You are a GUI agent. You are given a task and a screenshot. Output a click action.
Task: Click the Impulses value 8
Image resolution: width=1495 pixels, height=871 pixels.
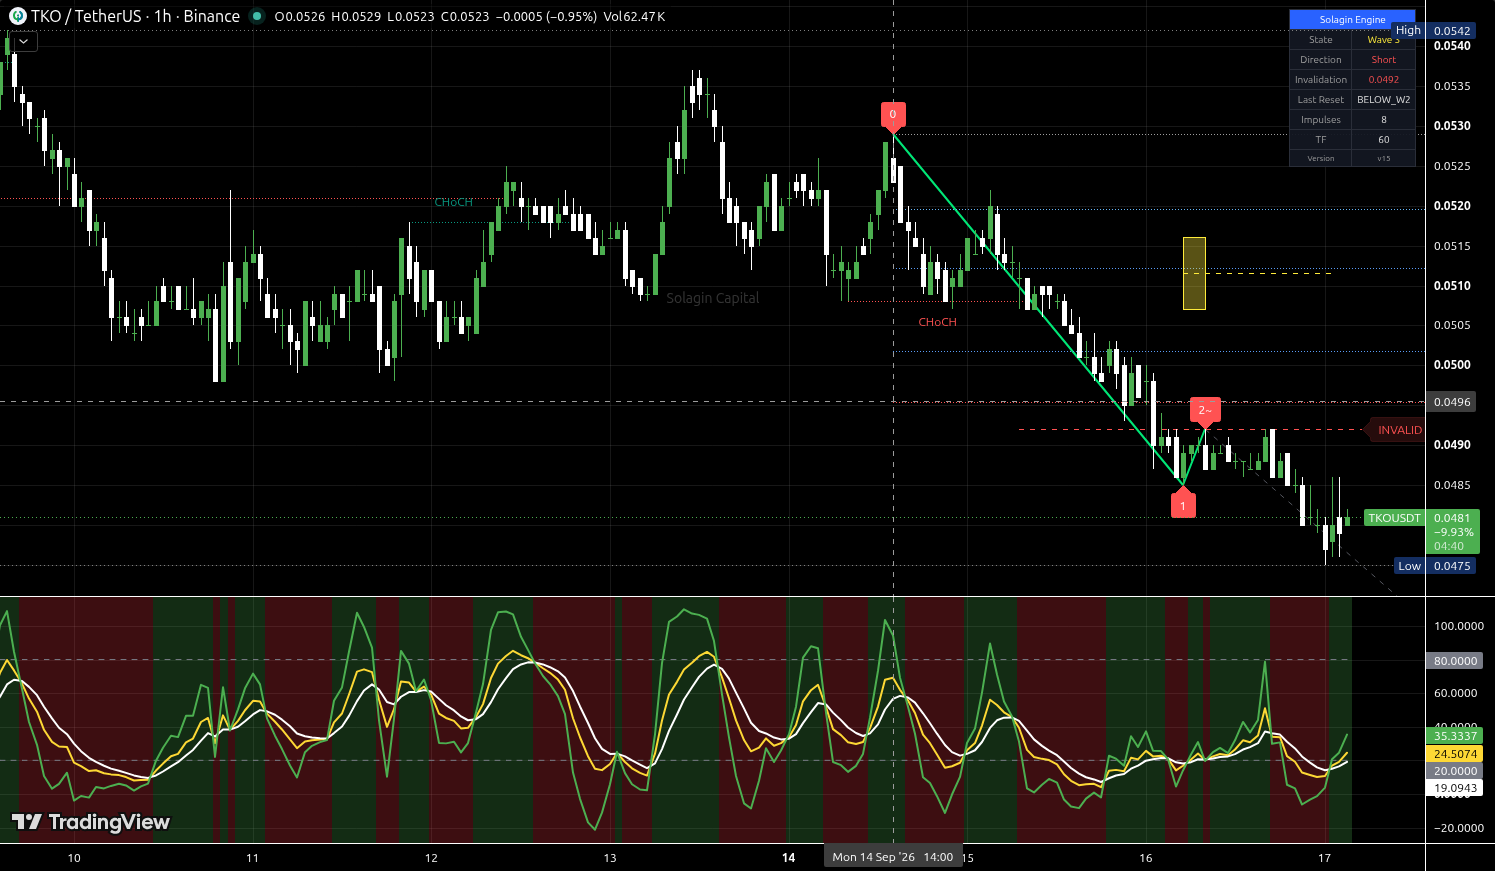point(1383,120)
